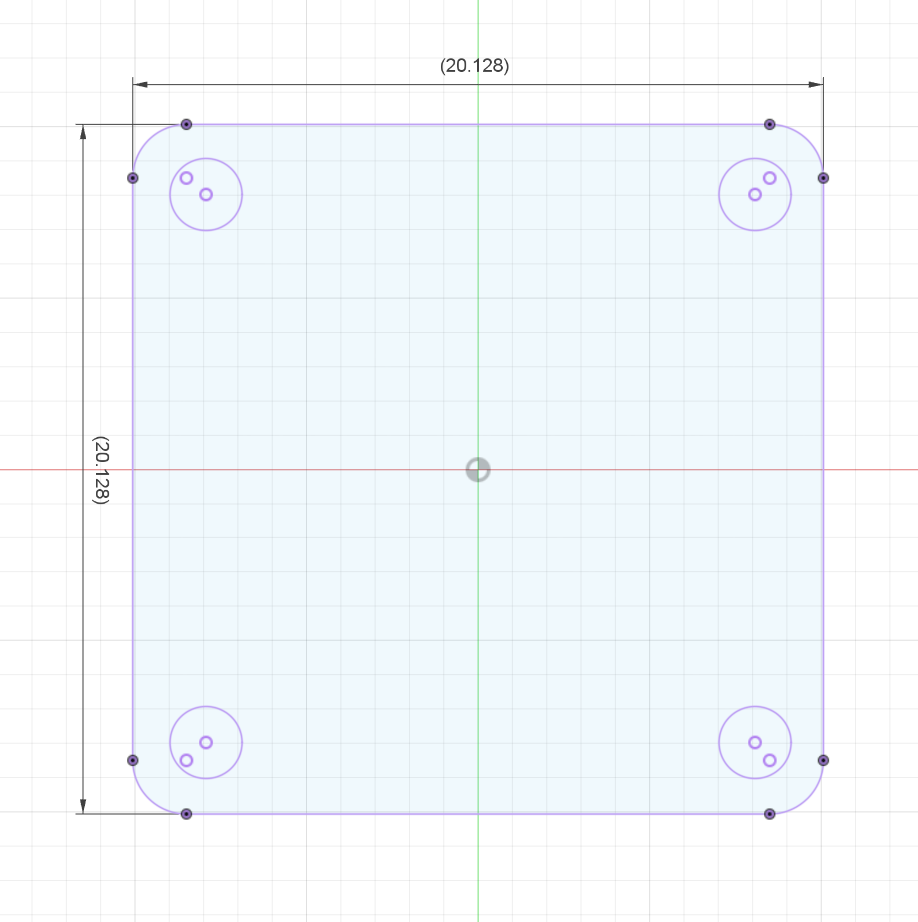Select the vertical 20.128 dimension on left

click(x=100, y=469)
